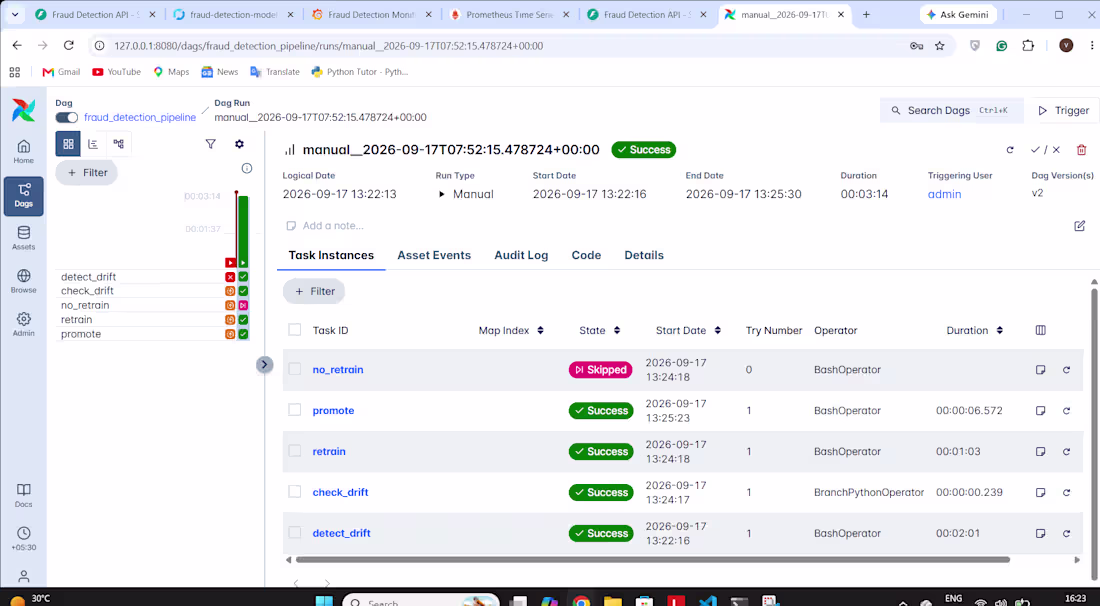Image resolution: width=1100 pixels, height=606 pixels.
Task: Open Docs from the sidebar
Action: (x=23, y=495)
